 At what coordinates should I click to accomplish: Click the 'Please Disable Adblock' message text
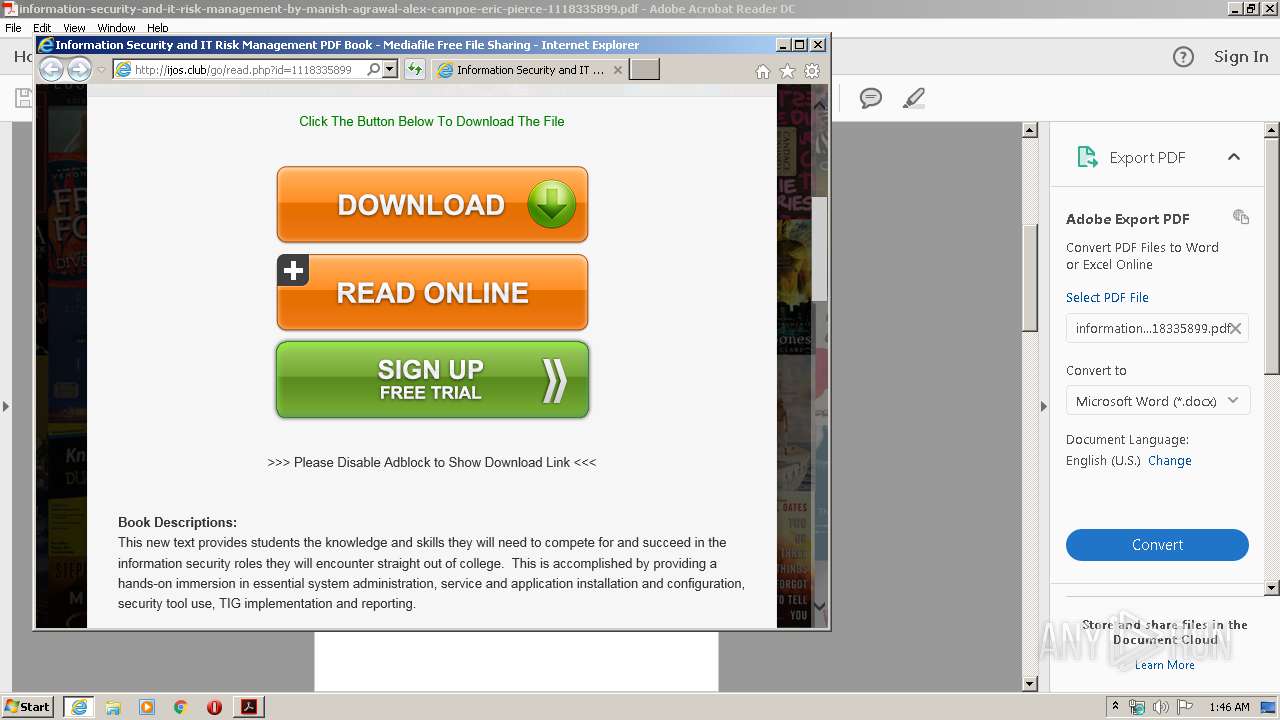click(432, 462)
